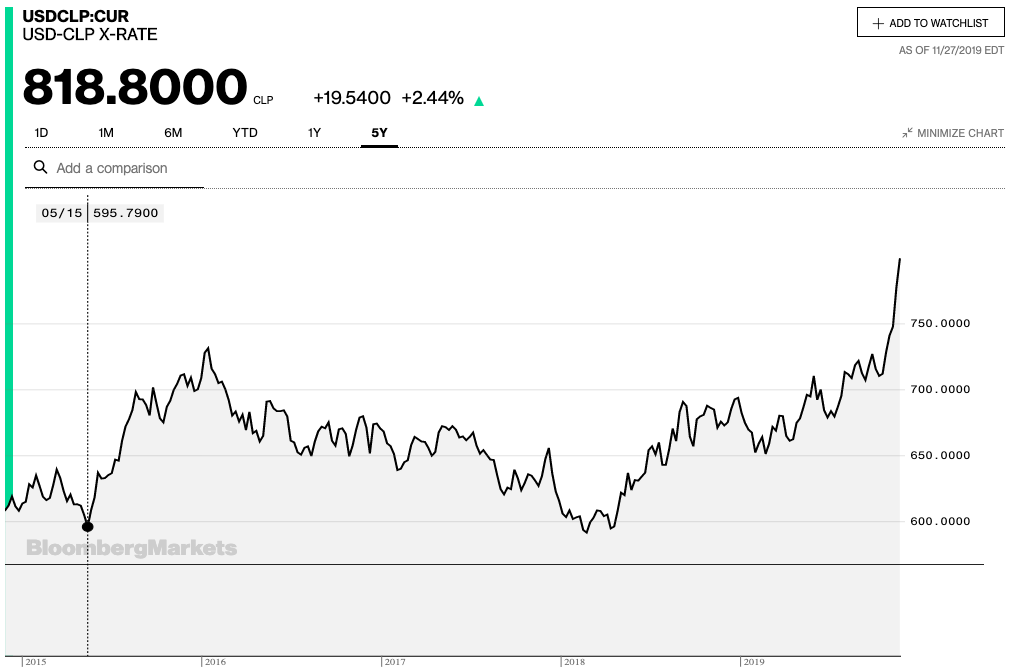Show the 1Y chart range

pos(314,133)
